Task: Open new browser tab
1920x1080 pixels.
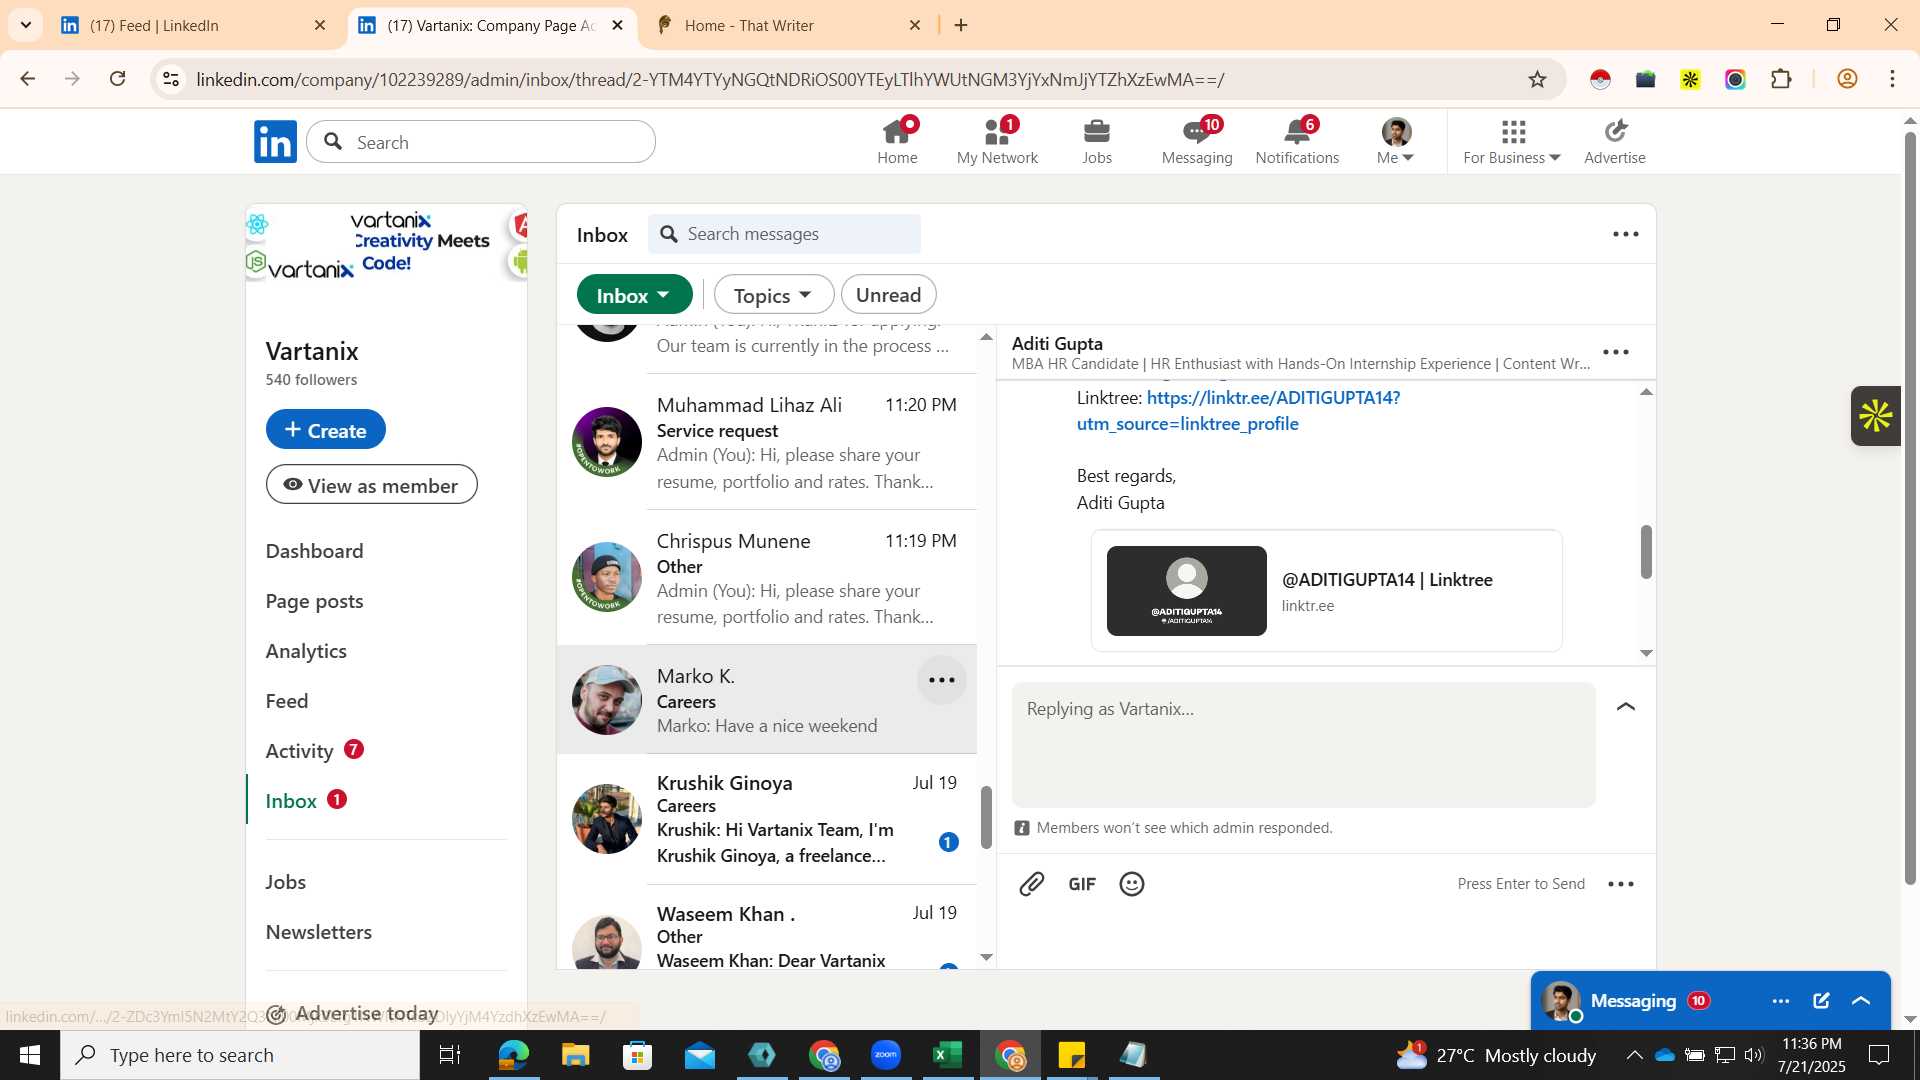Action: (961, 25)
